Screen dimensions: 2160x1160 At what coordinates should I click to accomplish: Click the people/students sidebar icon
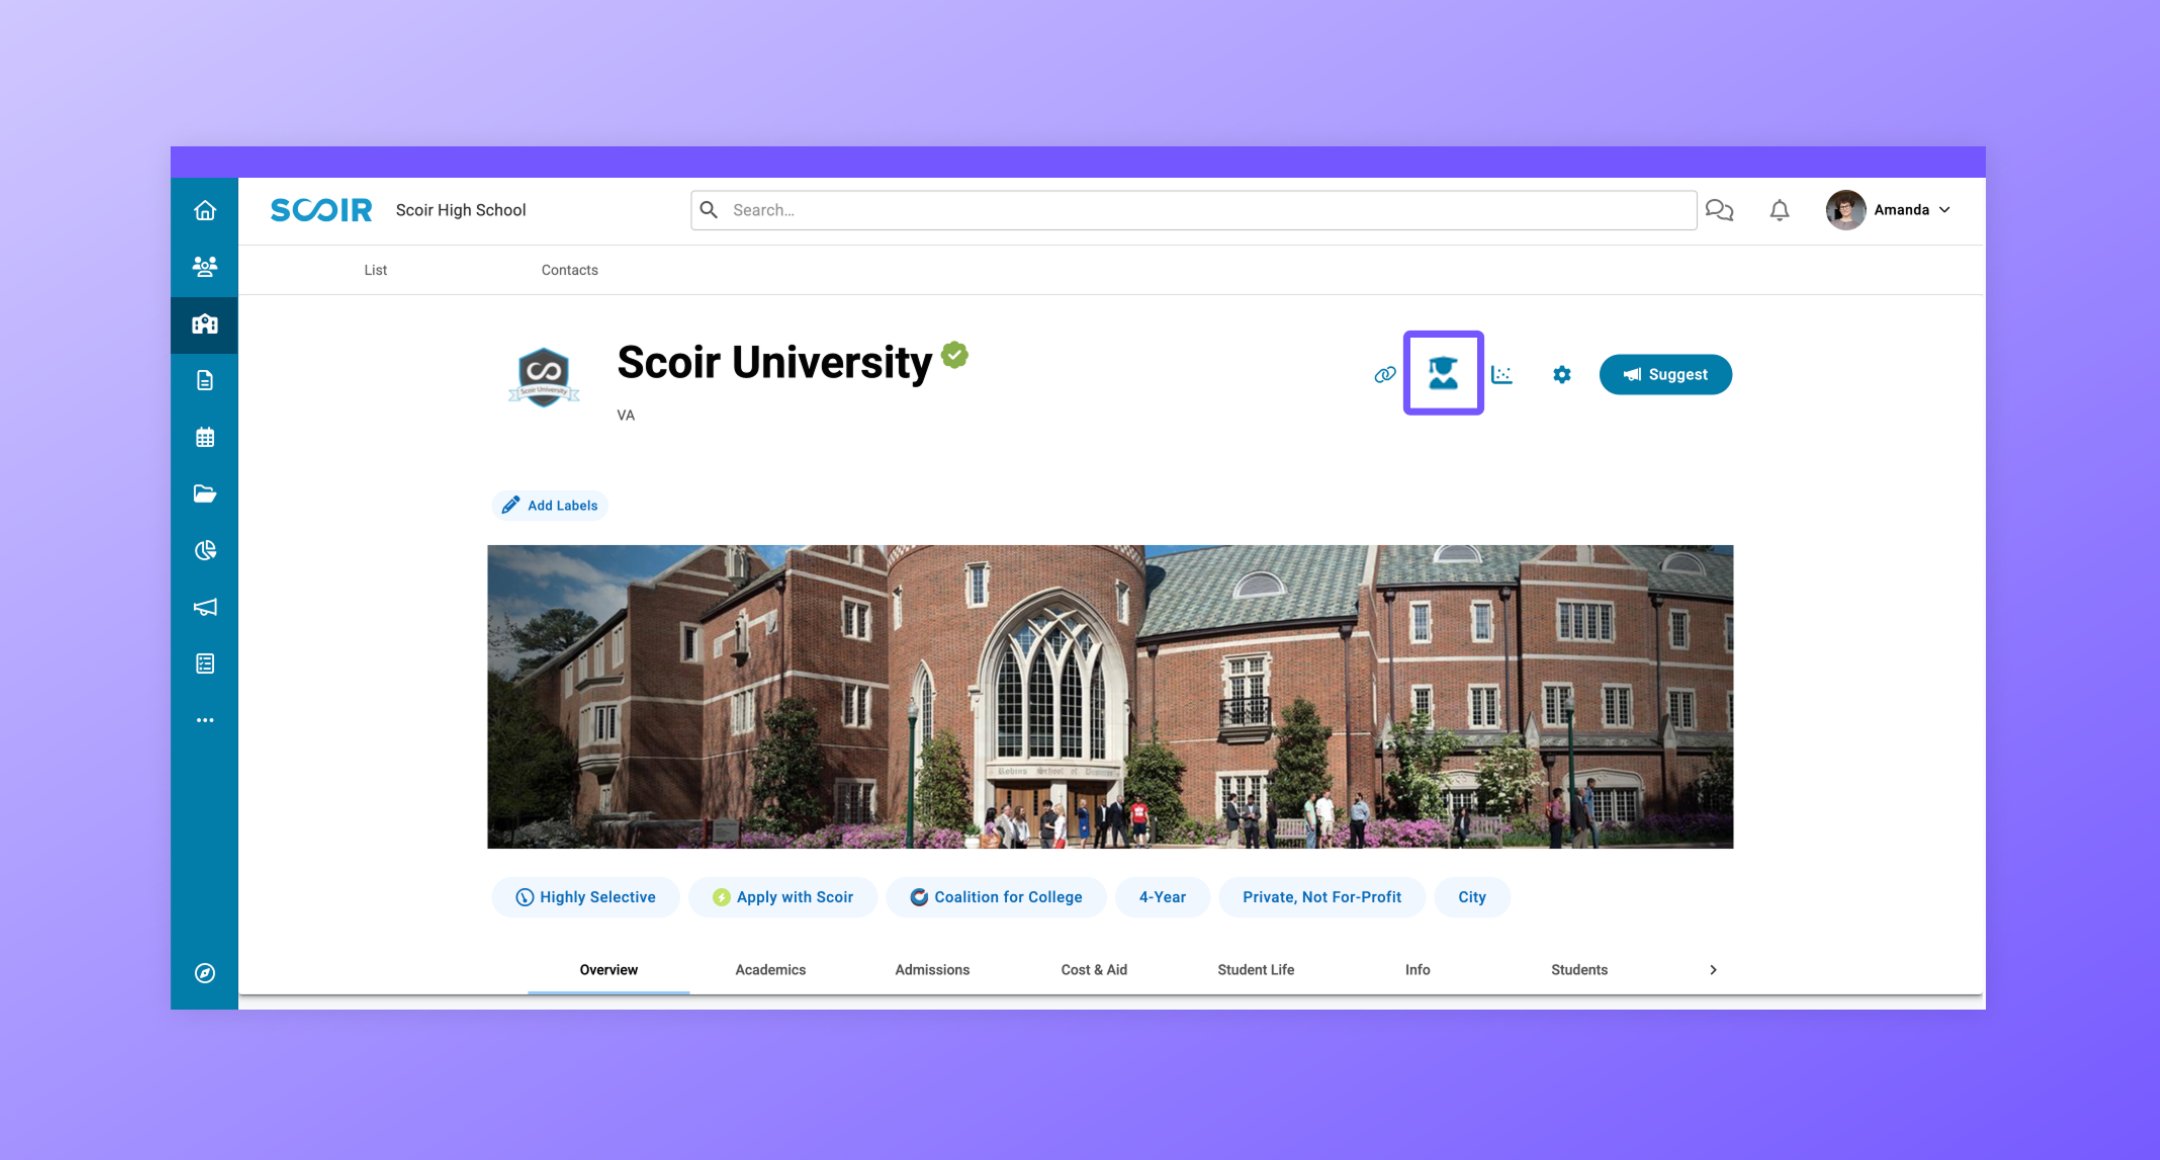[204, 267]
